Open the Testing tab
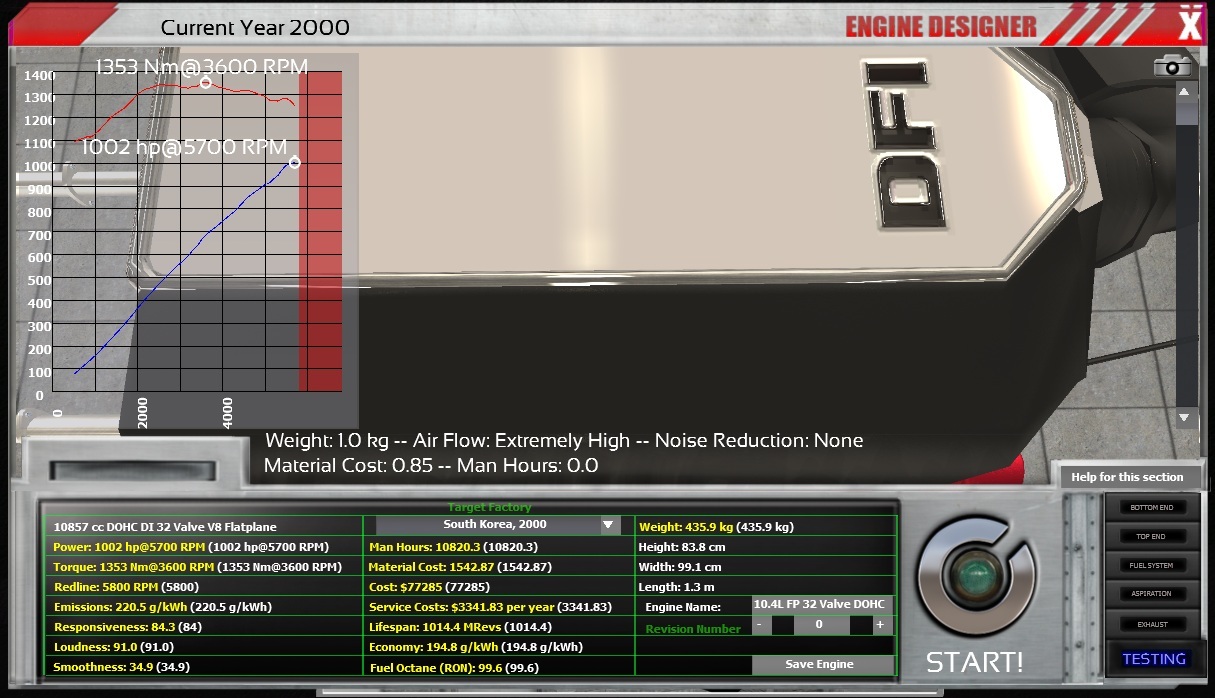This screenshot has width=1215, height=698. 1154,659
